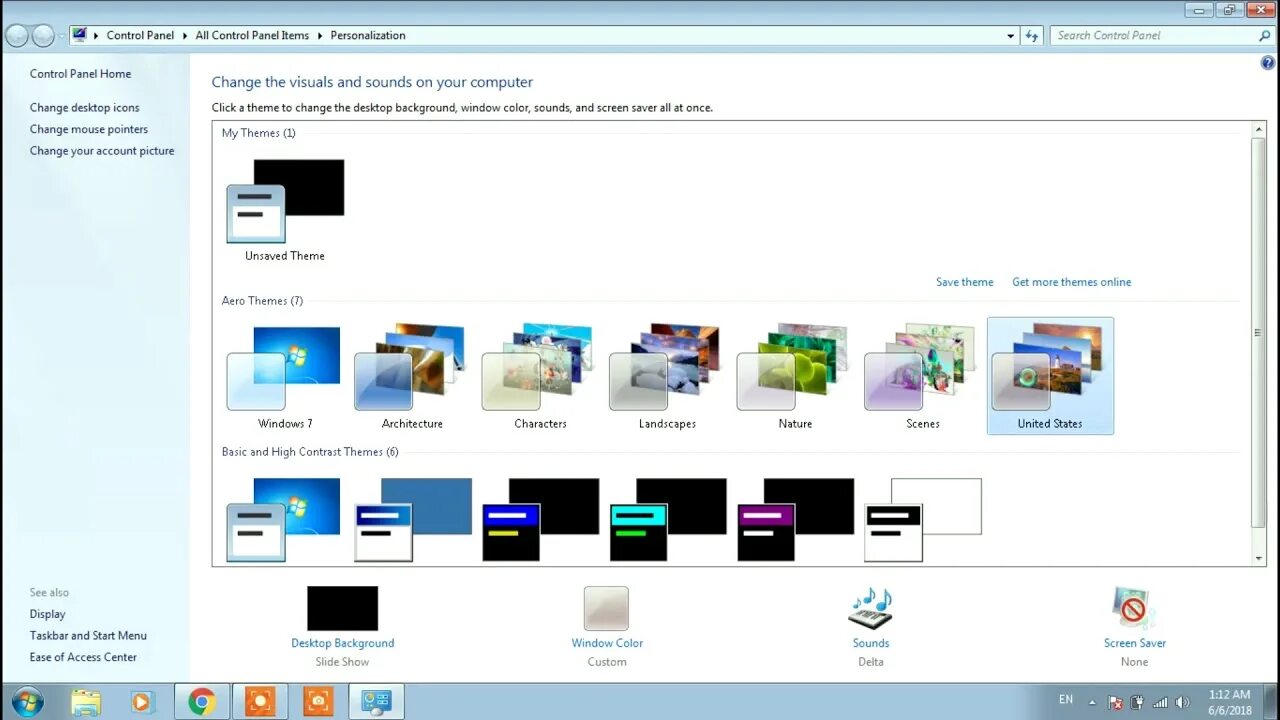Screen dimensions: 1280x720
Task: Open the Display link under See also
Action: 47,614
